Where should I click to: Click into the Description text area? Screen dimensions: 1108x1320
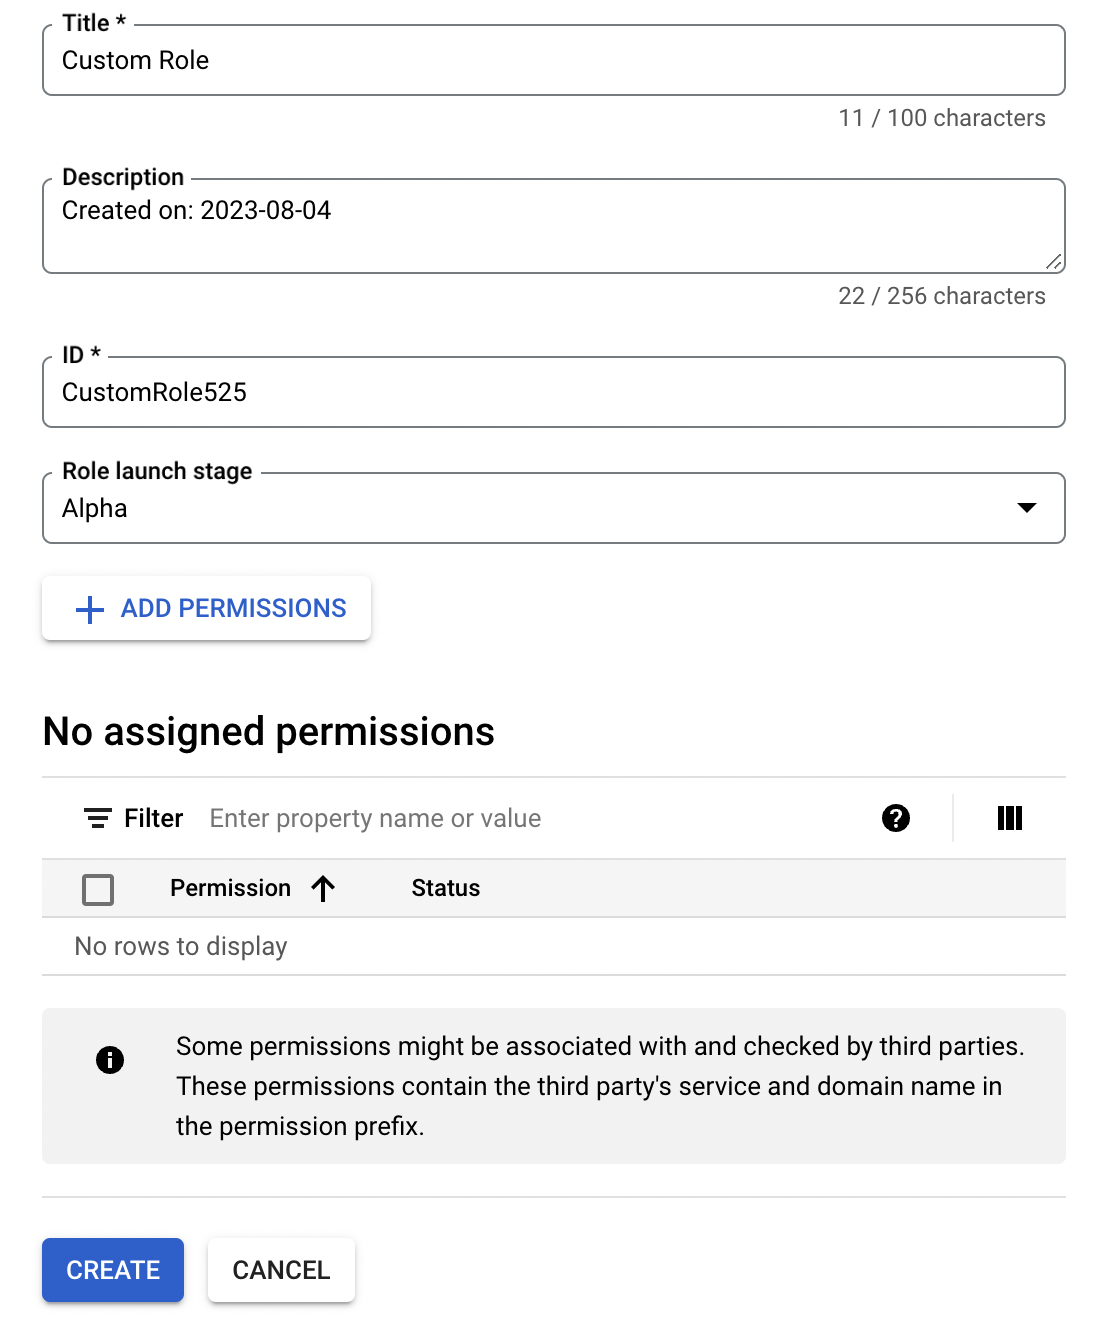pos(554,226)
